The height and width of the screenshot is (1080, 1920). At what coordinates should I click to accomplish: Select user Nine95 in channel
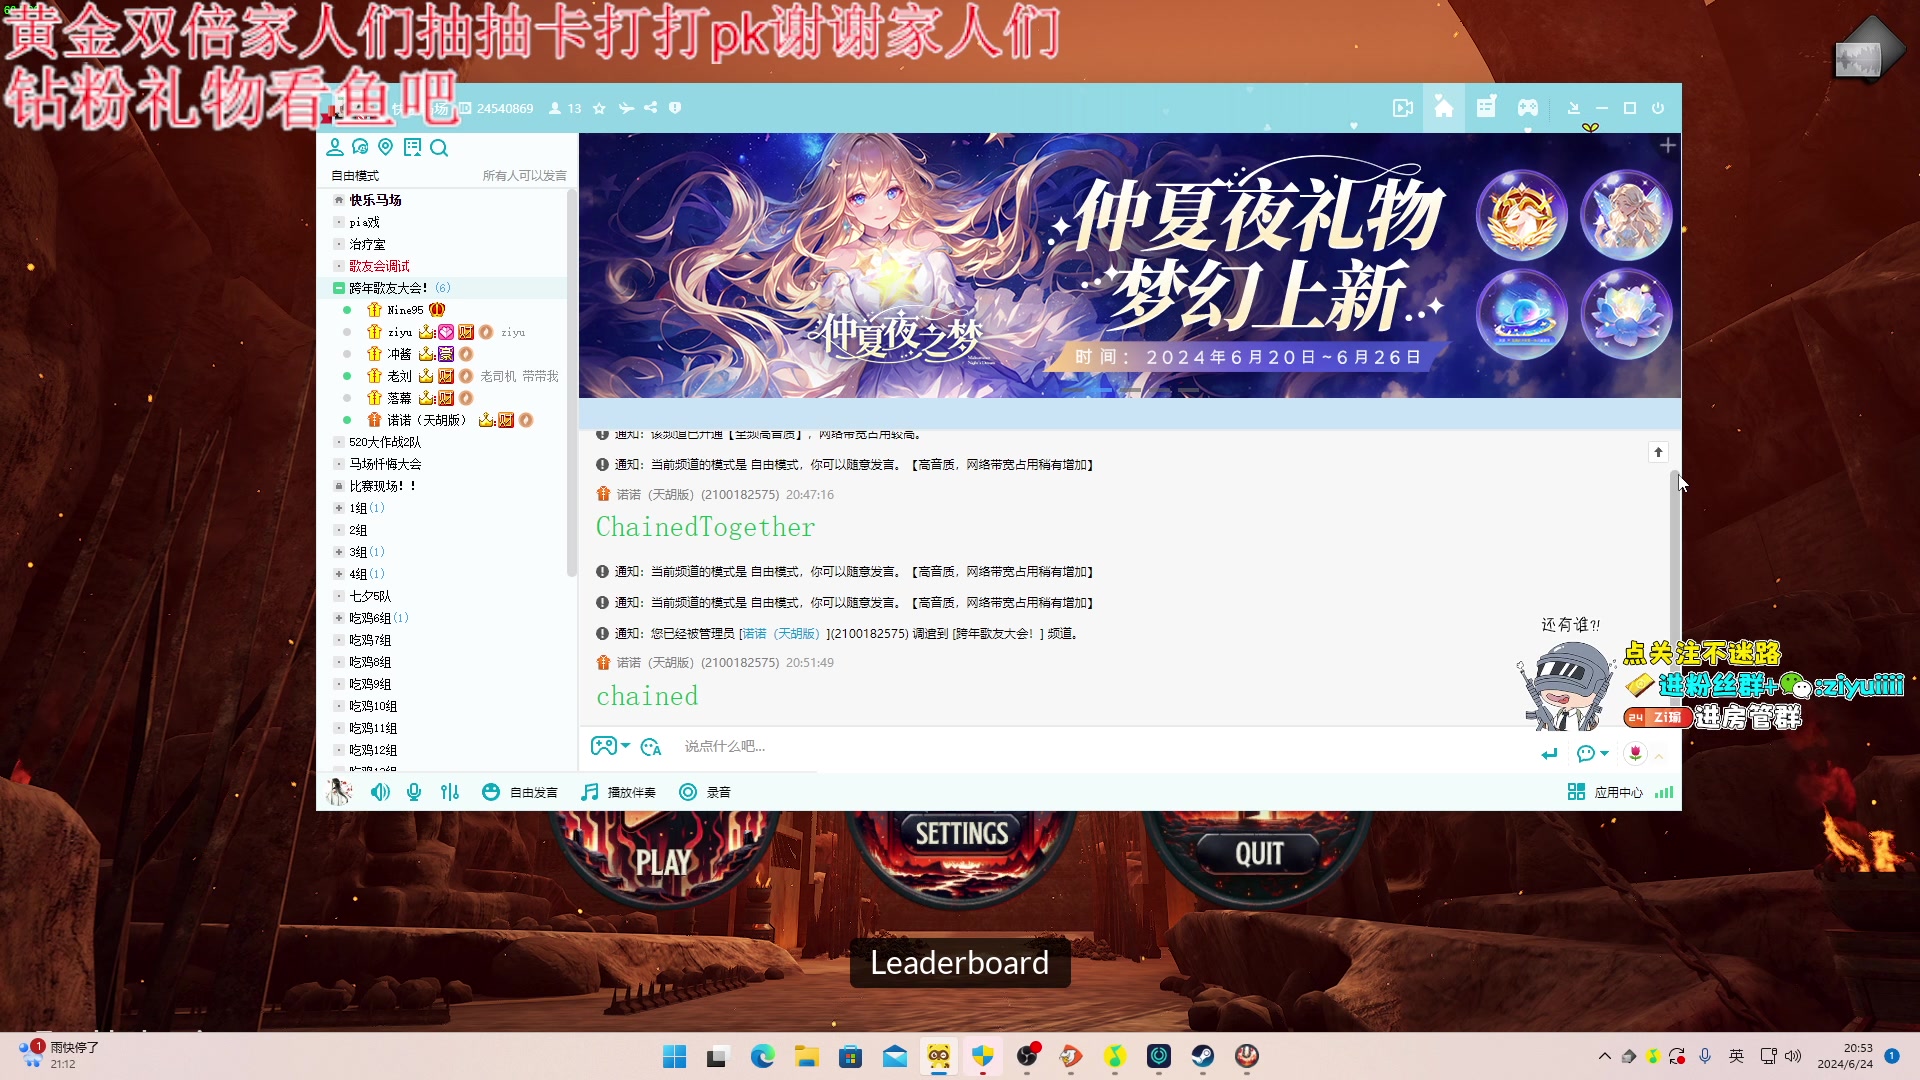click(405, 310)
